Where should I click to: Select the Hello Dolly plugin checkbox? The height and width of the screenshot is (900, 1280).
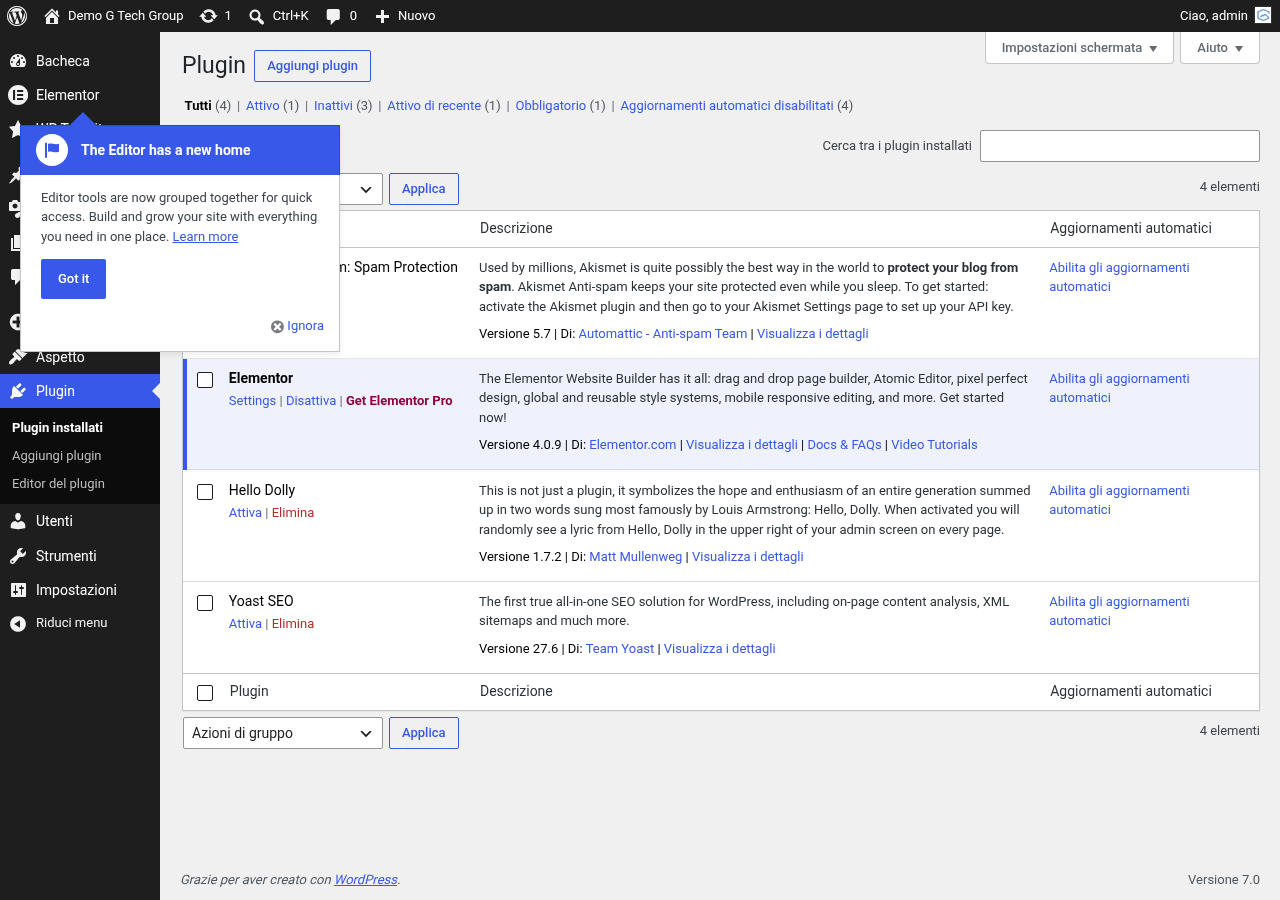[x=205, y=492]
